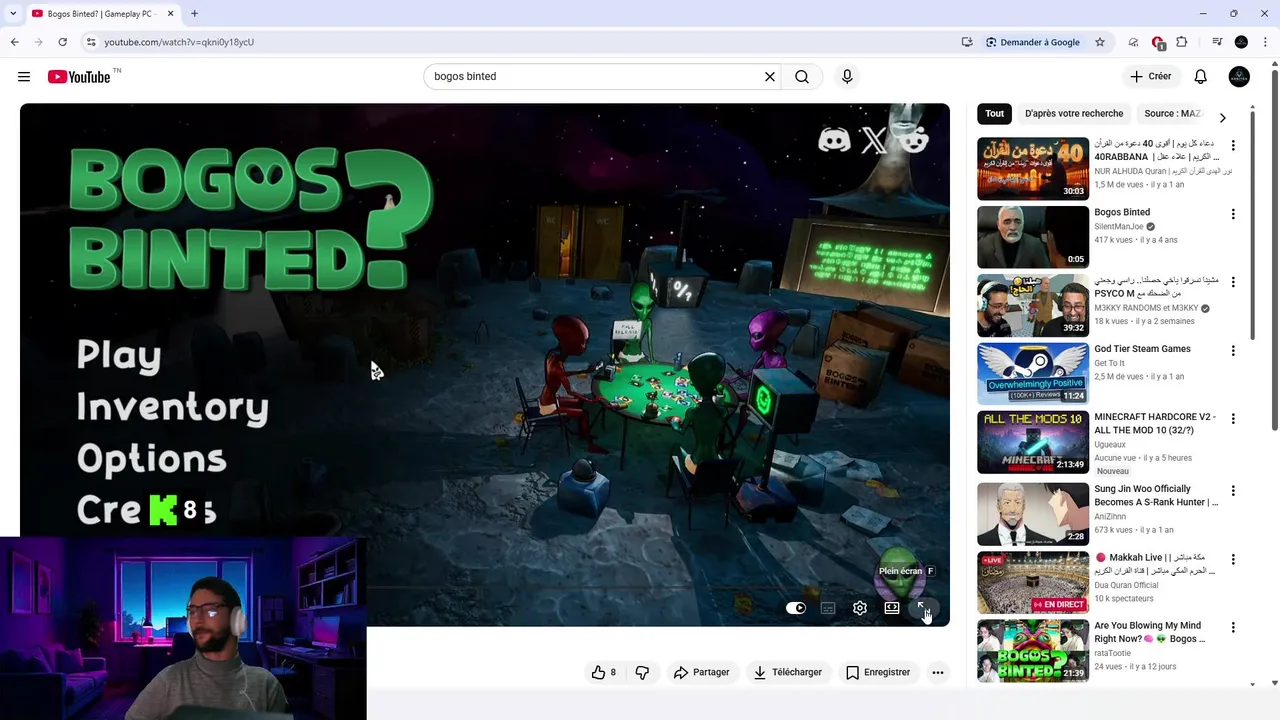The height and width of the screenshot is (720, 1280).
Task: Open options for Minecraft Hardcore V2 video
Action: click(1233, 419)
